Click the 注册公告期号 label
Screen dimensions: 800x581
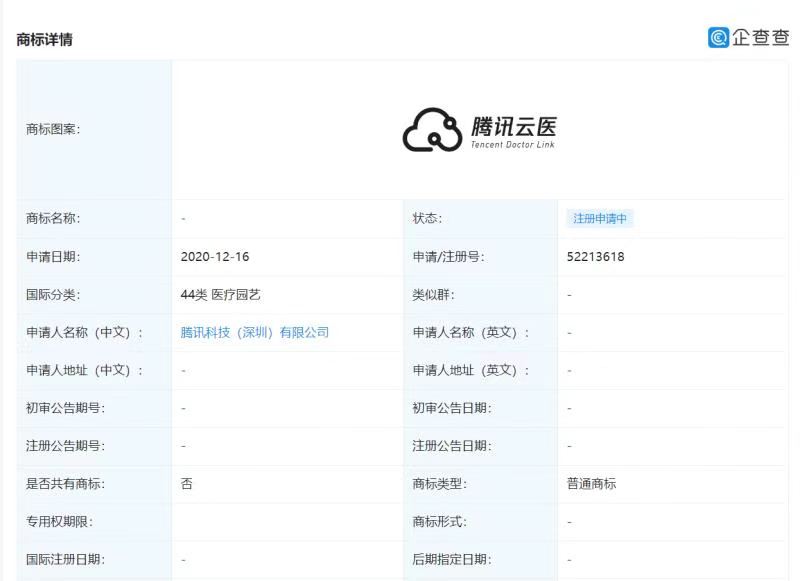pos(65,446)
